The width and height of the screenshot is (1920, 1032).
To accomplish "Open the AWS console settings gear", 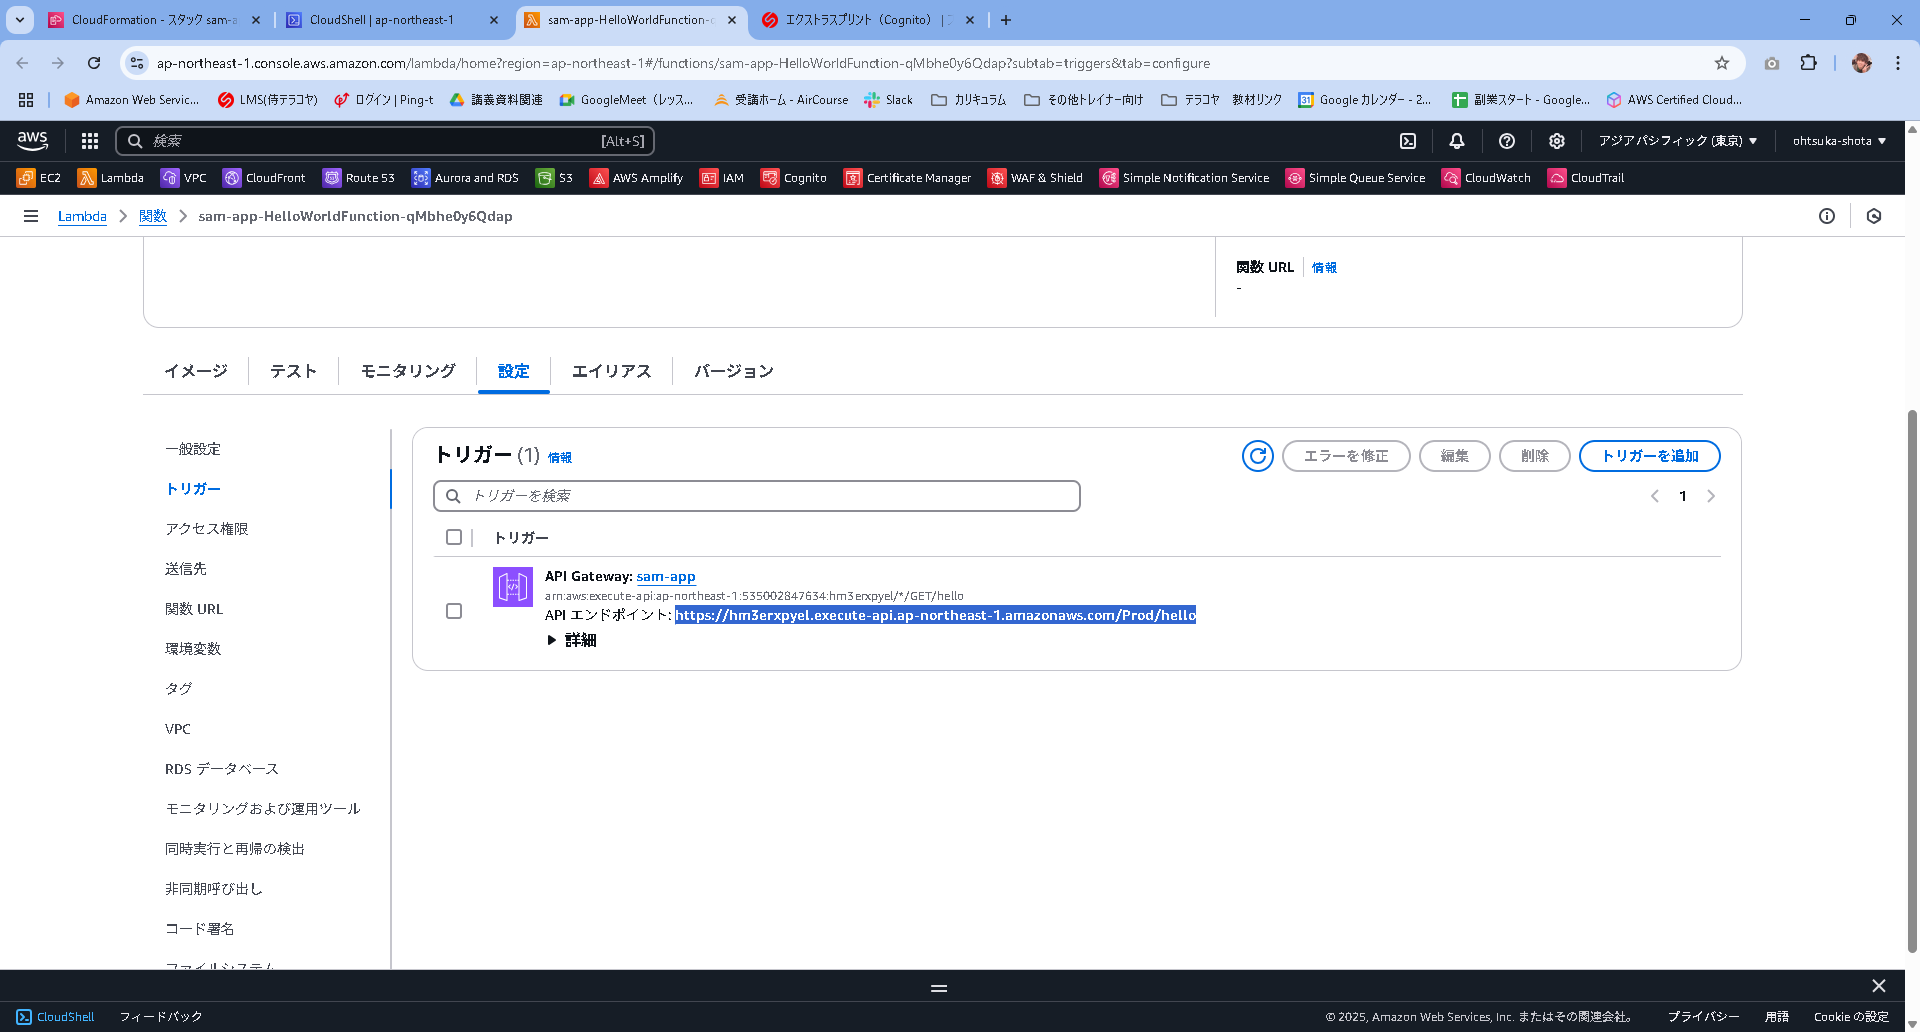I will 1556,140.
